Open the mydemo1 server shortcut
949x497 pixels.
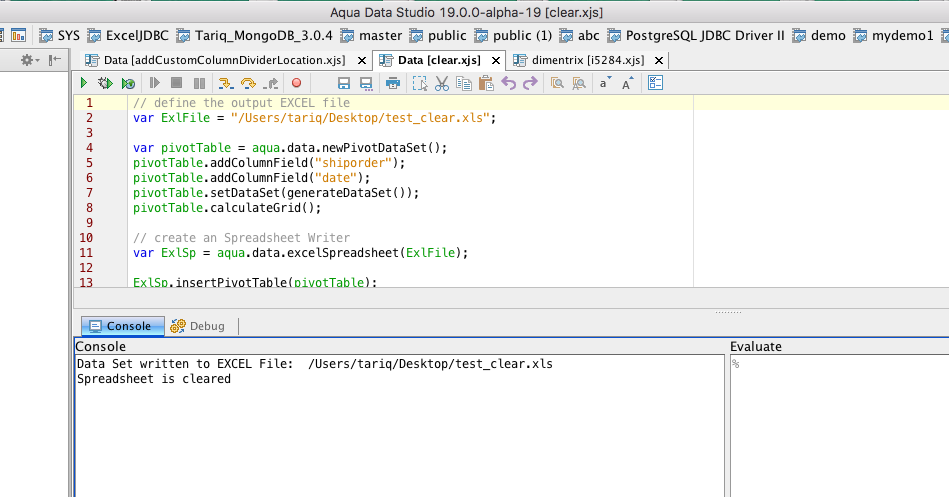click(x=893, y=36)
